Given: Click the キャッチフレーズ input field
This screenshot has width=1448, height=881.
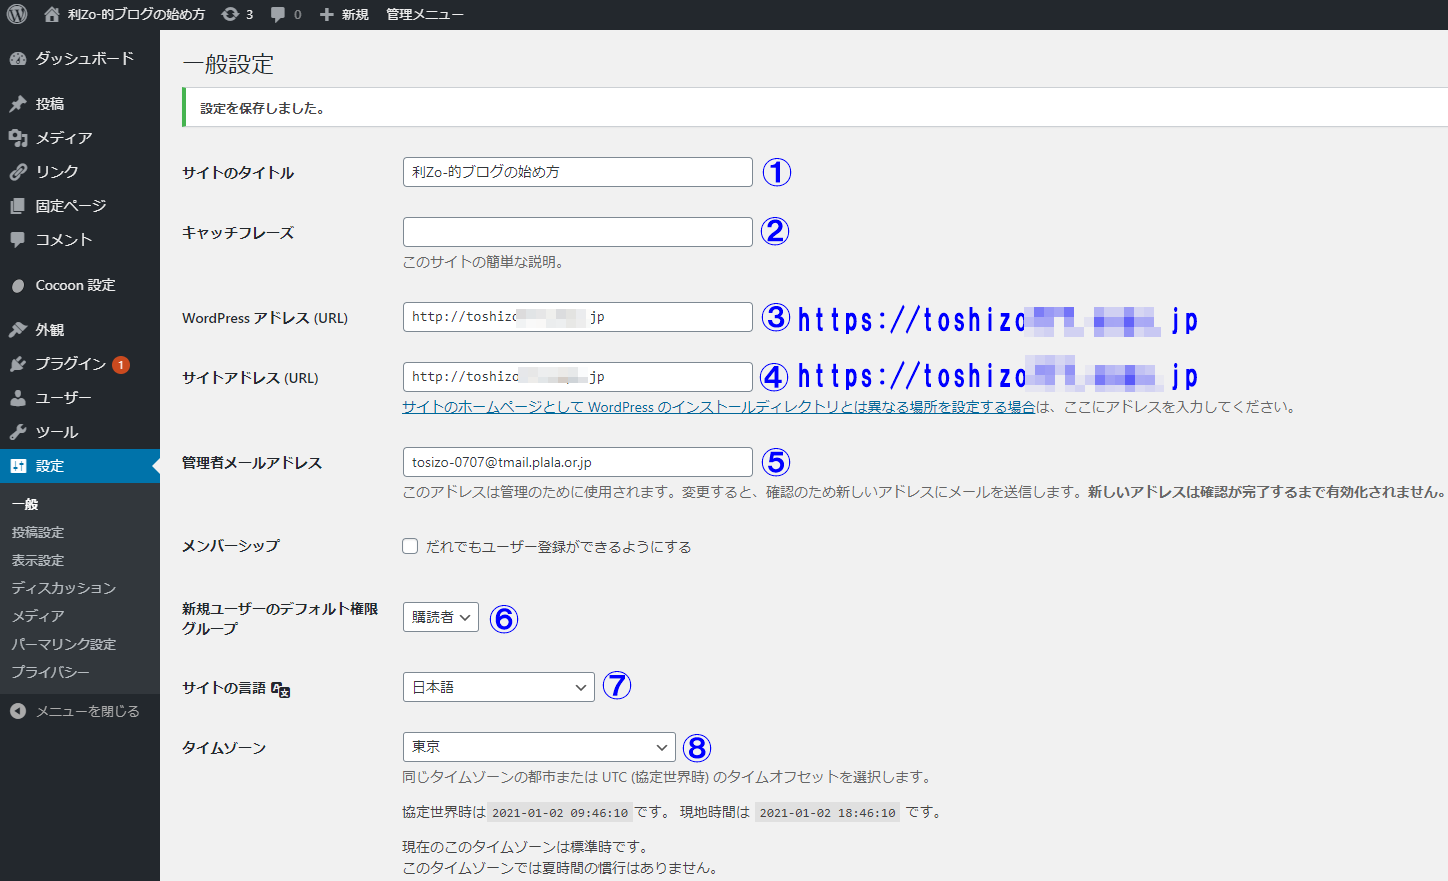Looking at the screenshot, I should [x=577, y=232].
